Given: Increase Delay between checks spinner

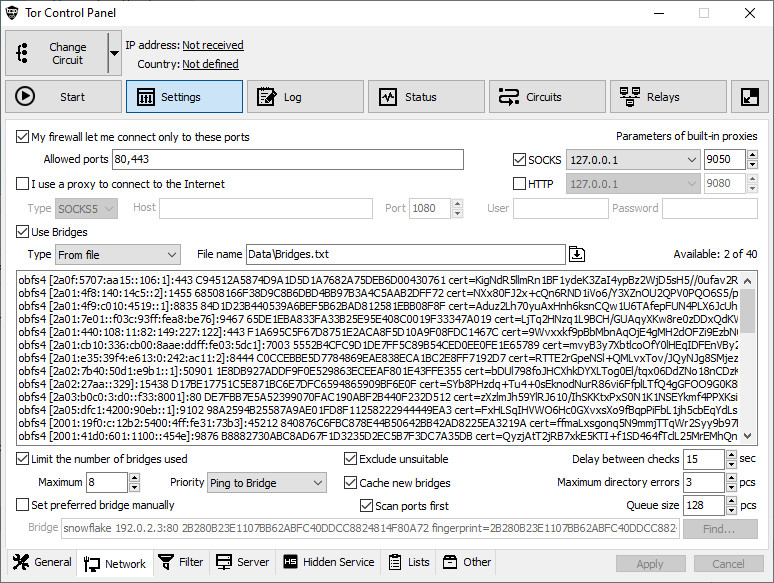Looking at the screenshot, I should (x=732, y=454).
